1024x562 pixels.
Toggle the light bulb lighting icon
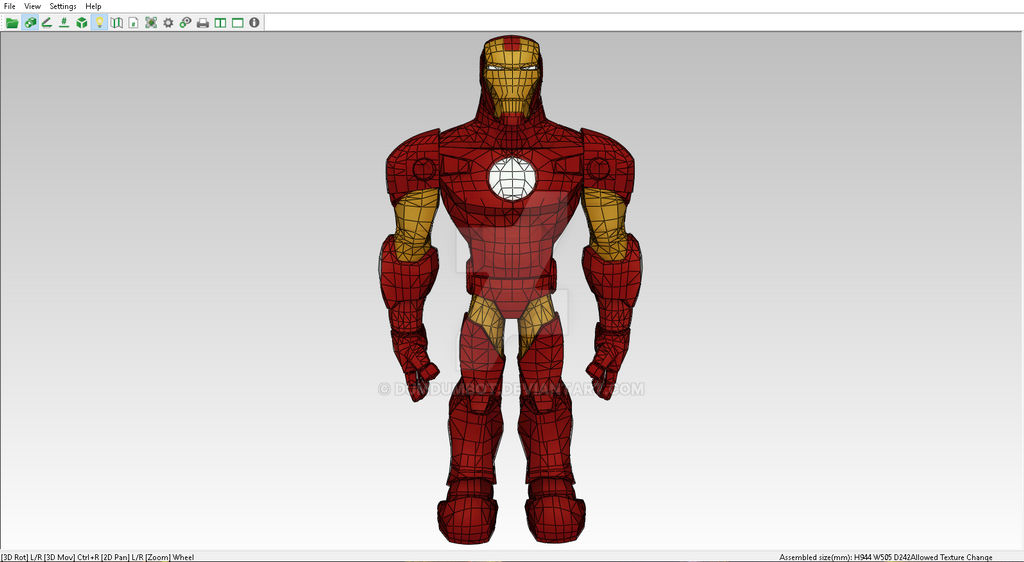pos(99,23)
